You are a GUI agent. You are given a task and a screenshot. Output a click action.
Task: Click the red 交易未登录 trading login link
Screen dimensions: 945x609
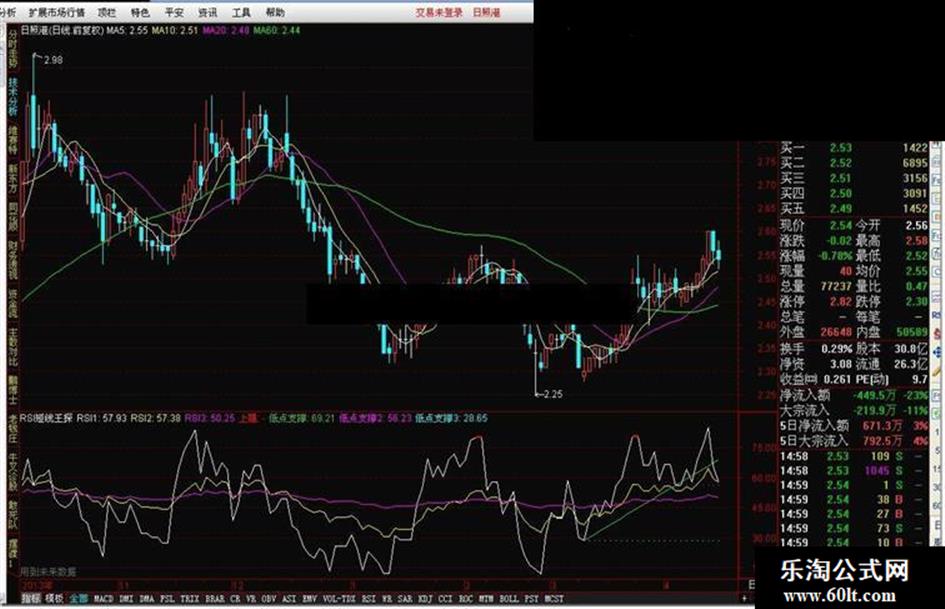point(438,12)
